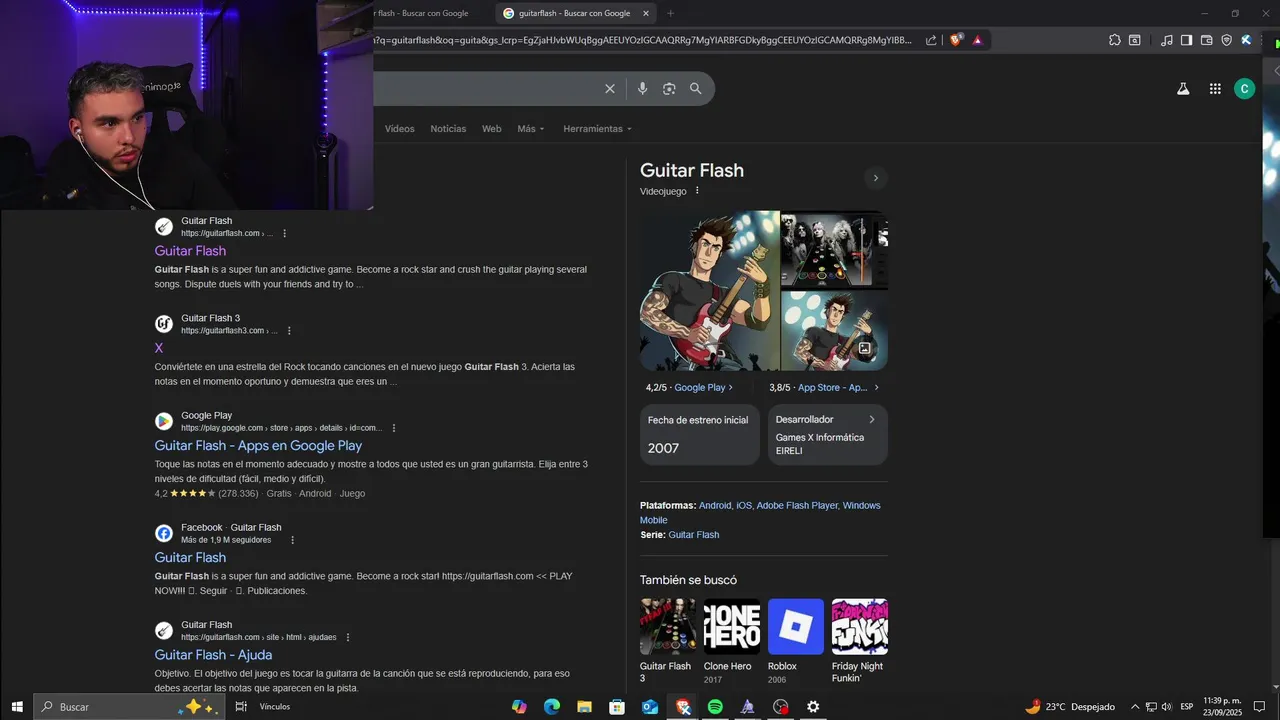
Task: Open more options for Guitar Flash result
Action: (x=284, y=233)
